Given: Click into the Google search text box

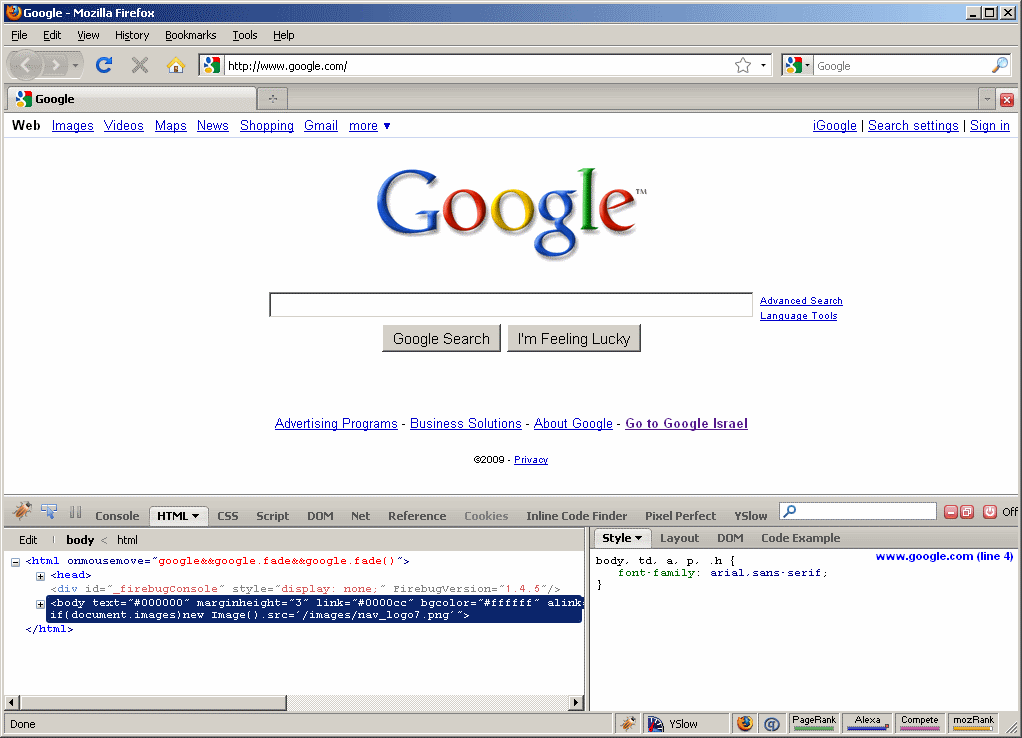Looking at the screenshot, I should point(510,305).
